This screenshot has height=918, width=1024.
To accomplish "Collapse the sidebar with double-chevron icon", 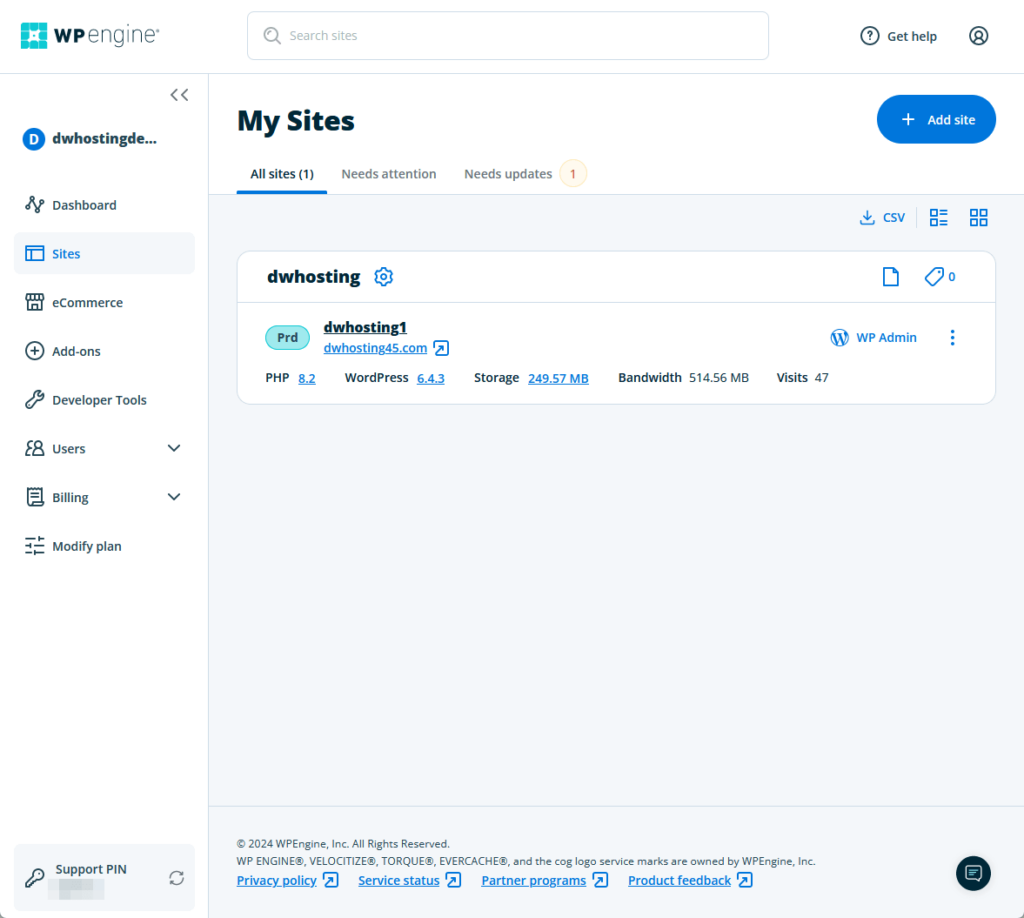I will pyautogui.click(x=179, y=95).
